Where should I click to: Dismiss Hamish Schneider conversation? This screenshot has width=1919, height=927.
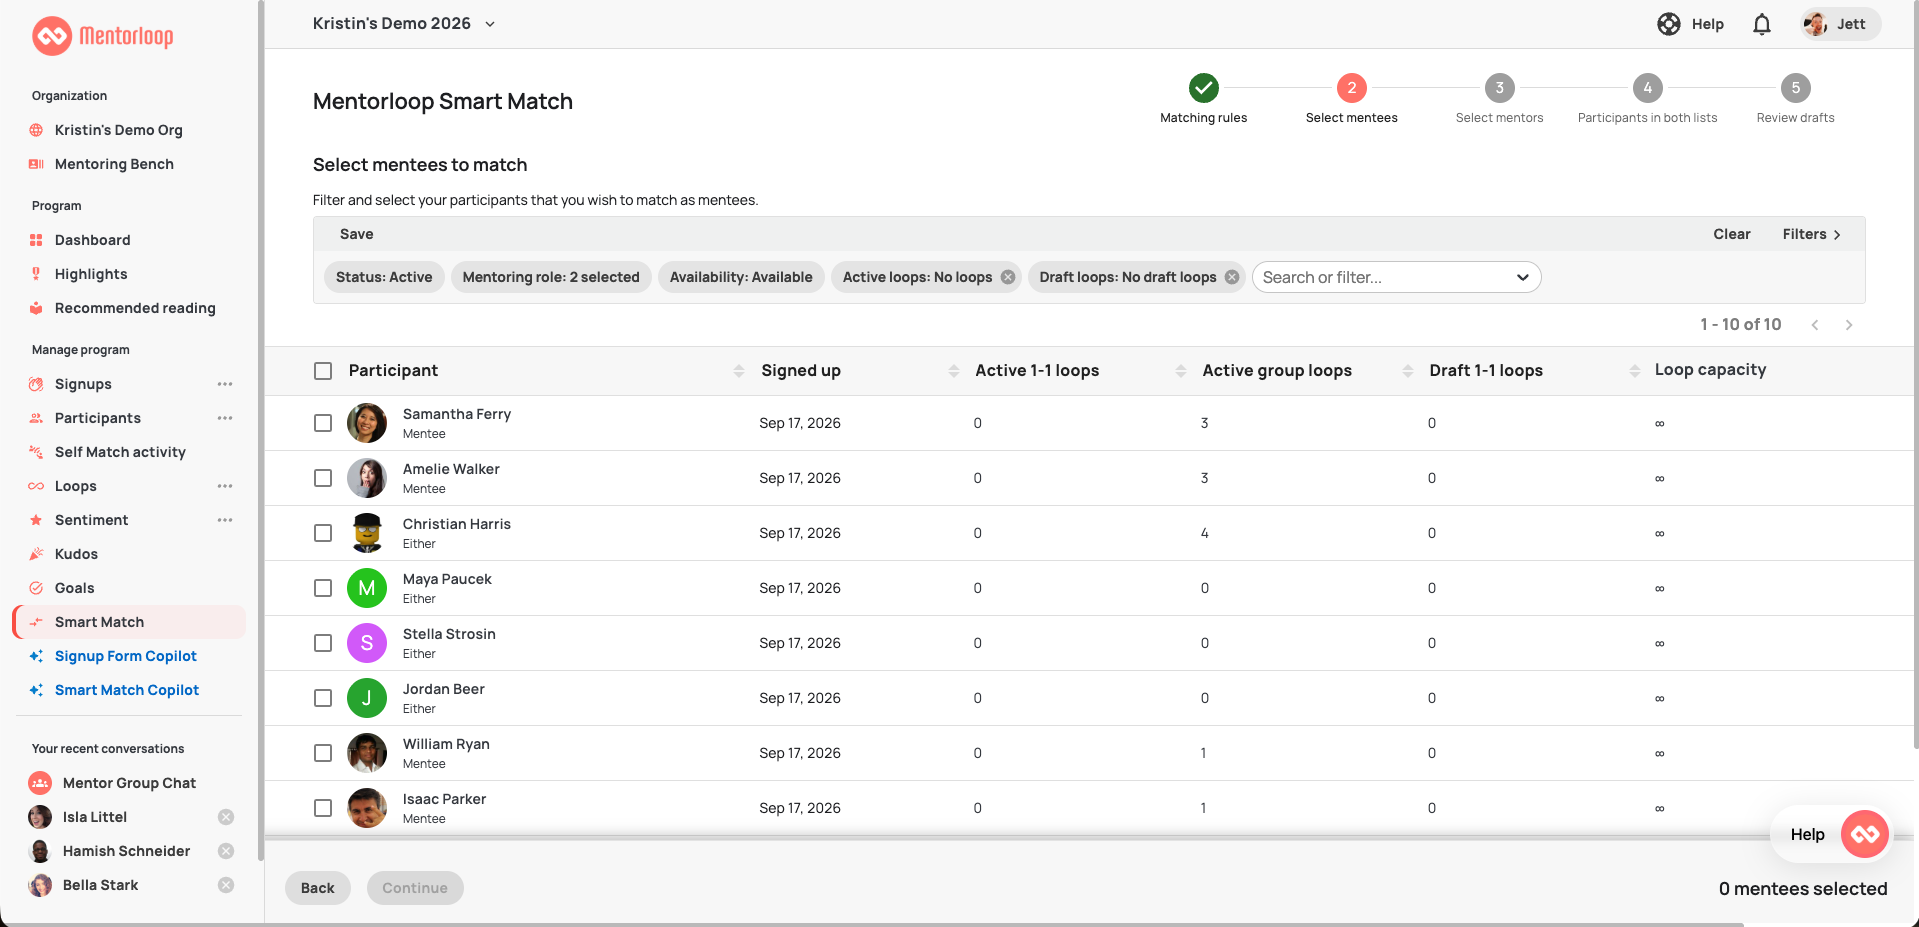point(226,851)
